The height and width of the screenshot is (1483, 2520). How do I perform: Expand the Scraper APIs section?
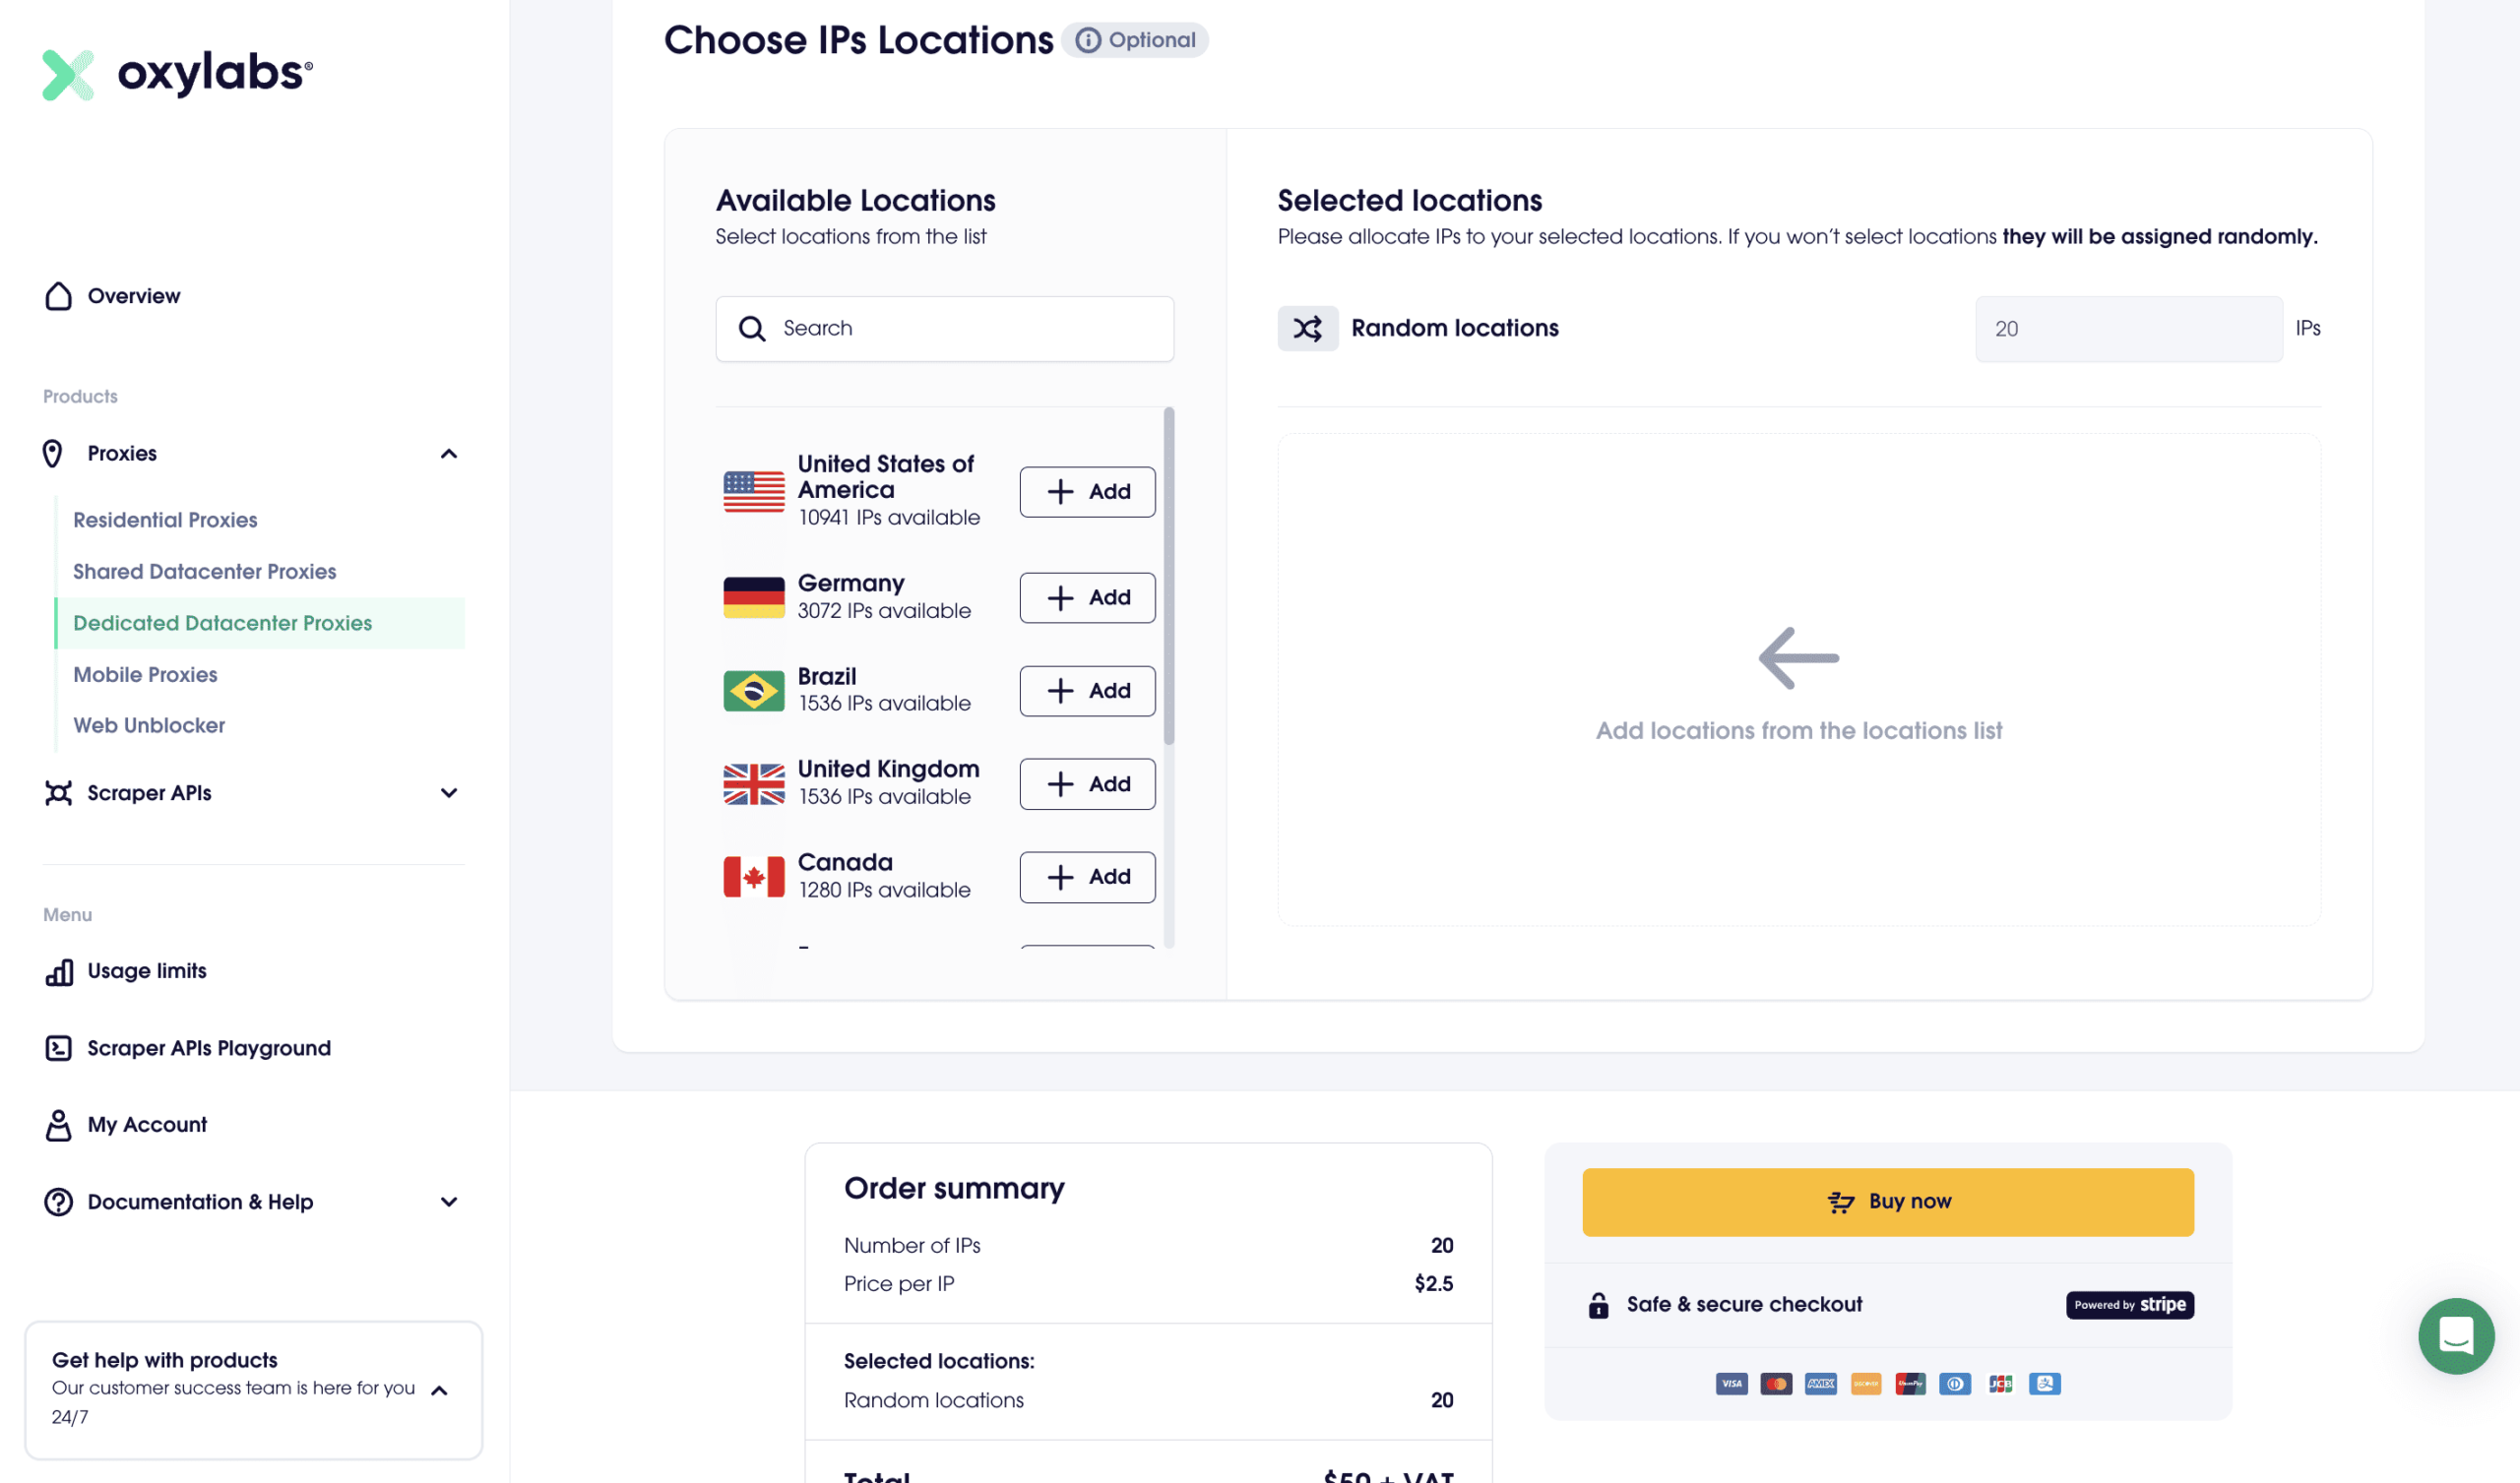(x=449, y=793)
